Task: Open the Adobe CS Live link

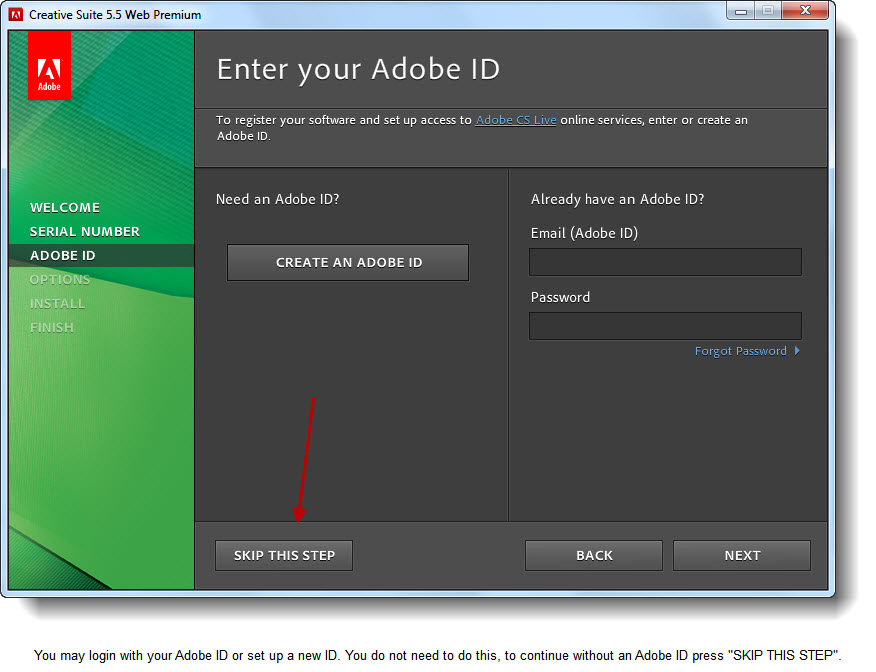Action: point(515,120)
